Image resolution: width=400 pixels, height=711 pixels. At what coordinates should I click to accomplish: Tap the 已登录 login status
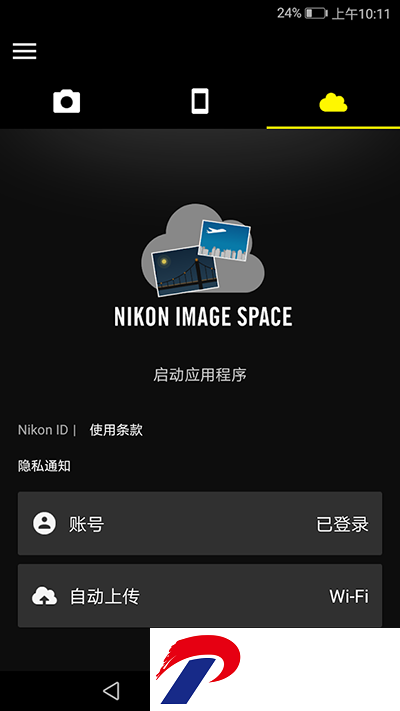point(342,524)
